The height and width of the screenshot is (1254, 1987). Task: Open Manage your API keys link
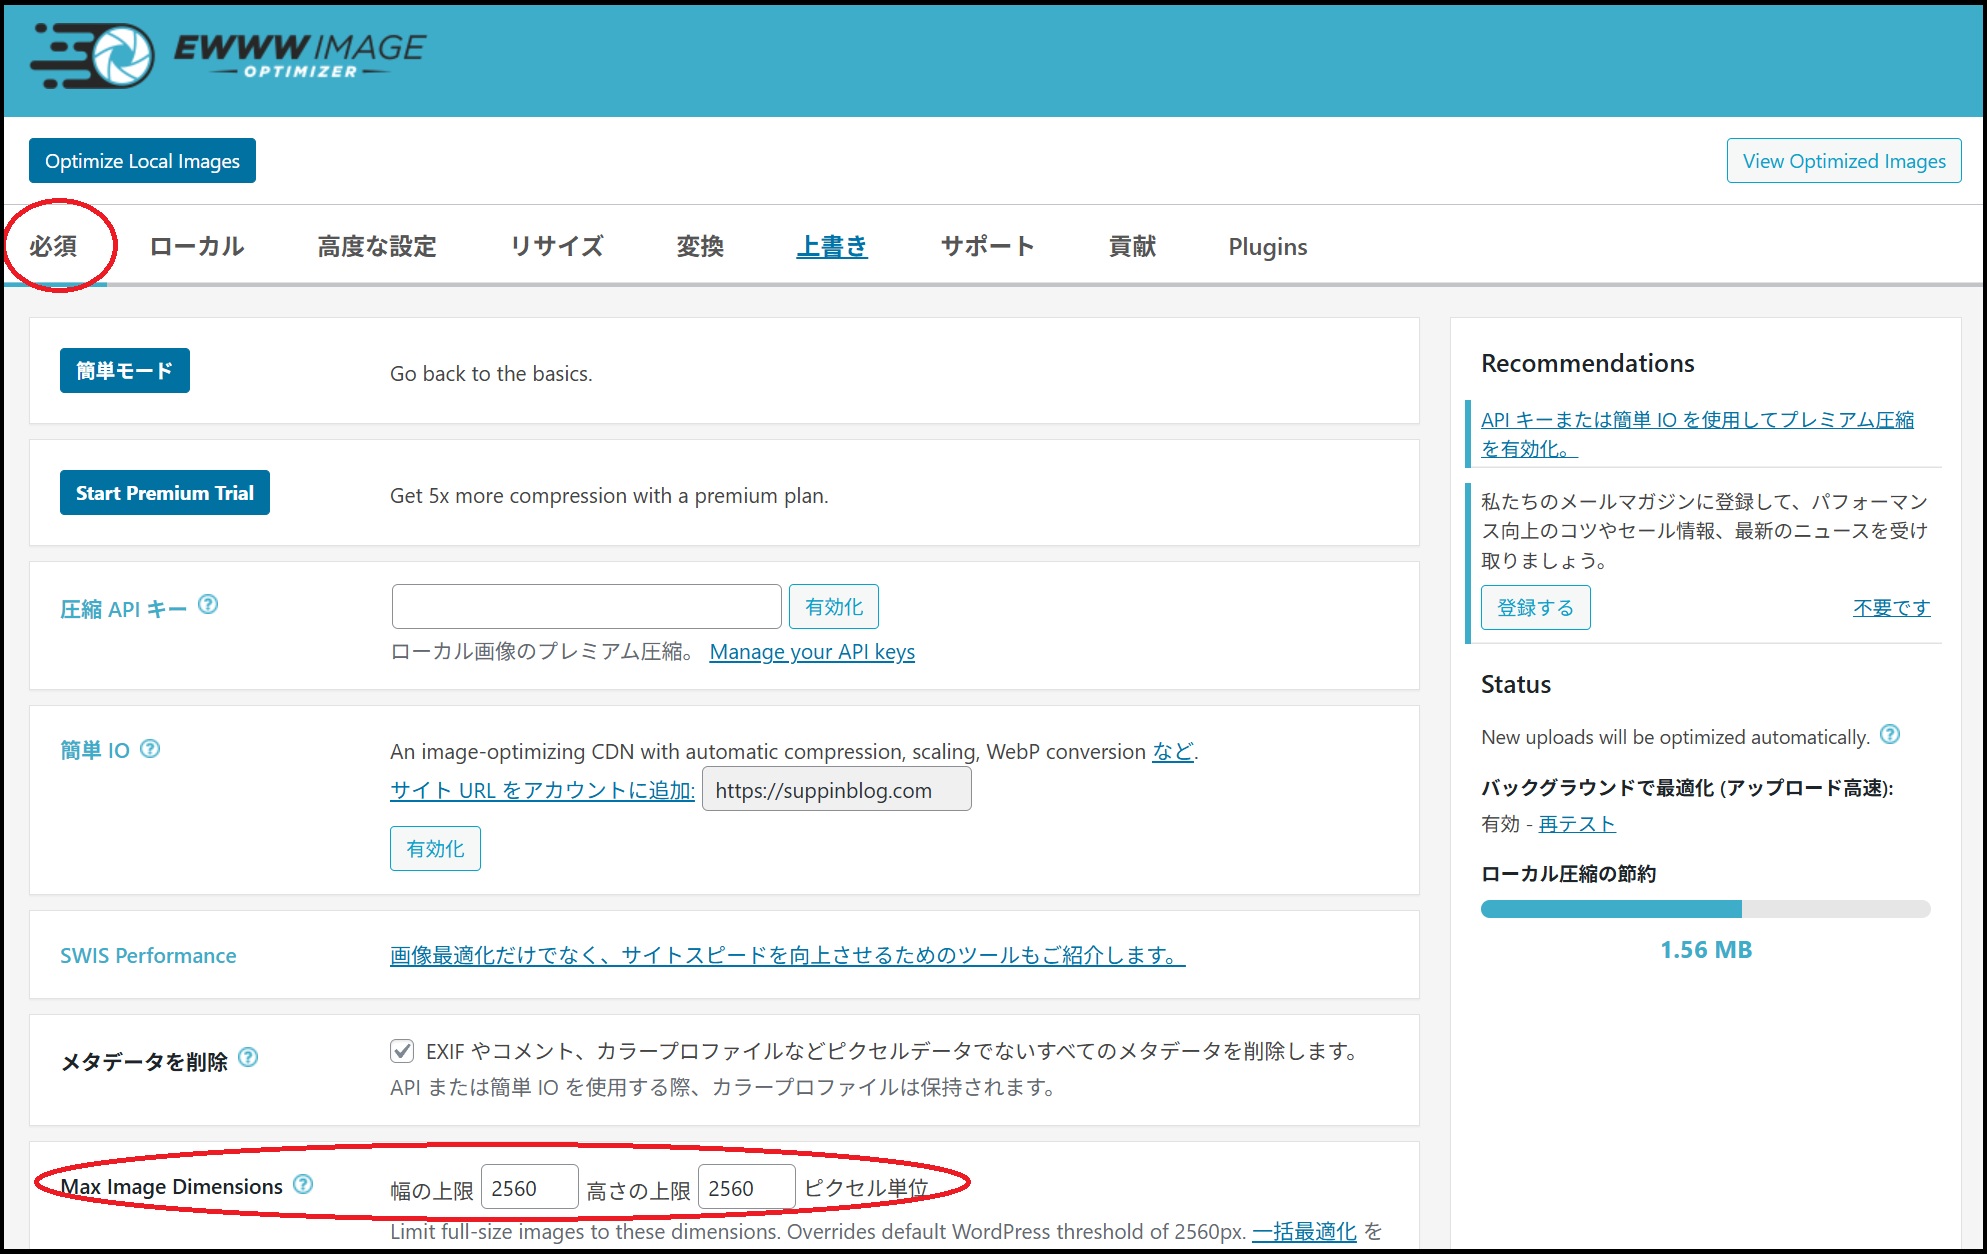(x=811, y=651)
